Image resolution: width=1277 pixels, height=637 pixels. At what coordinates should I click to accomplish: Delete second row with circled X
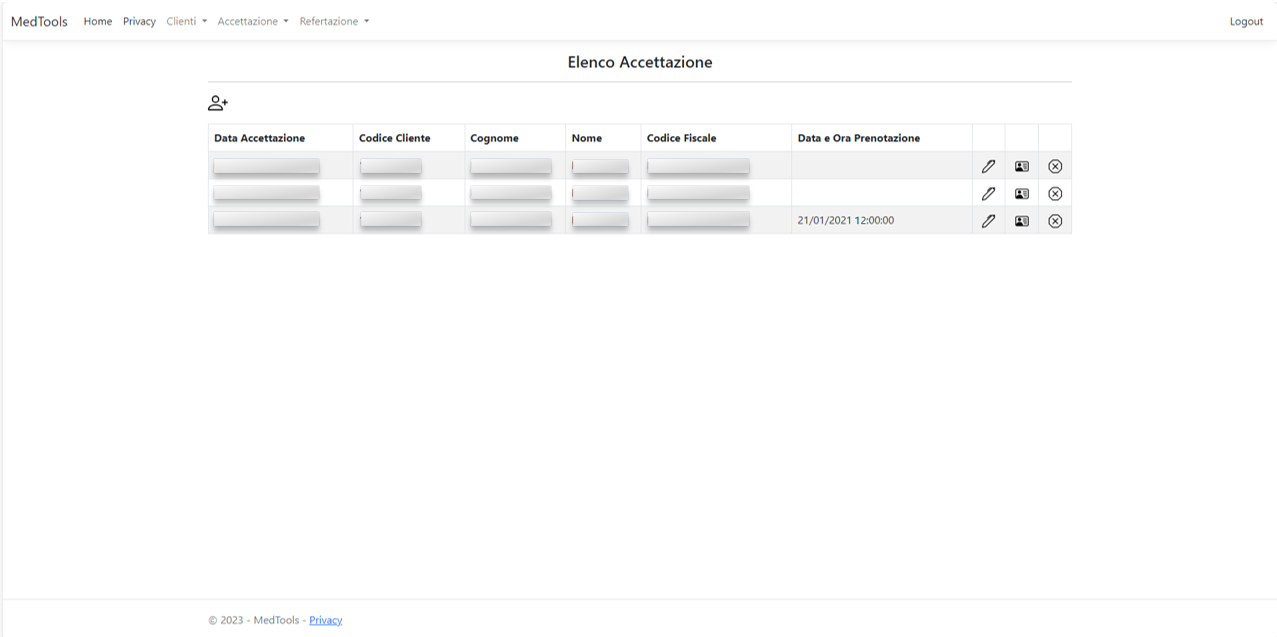point(1055,194)
